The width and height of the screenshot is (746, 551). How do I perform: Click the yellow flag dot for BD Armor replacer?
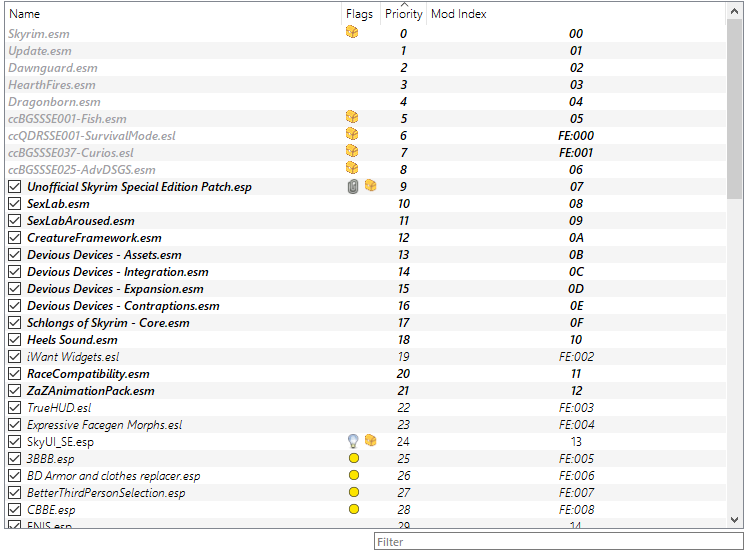pos(353,475)
